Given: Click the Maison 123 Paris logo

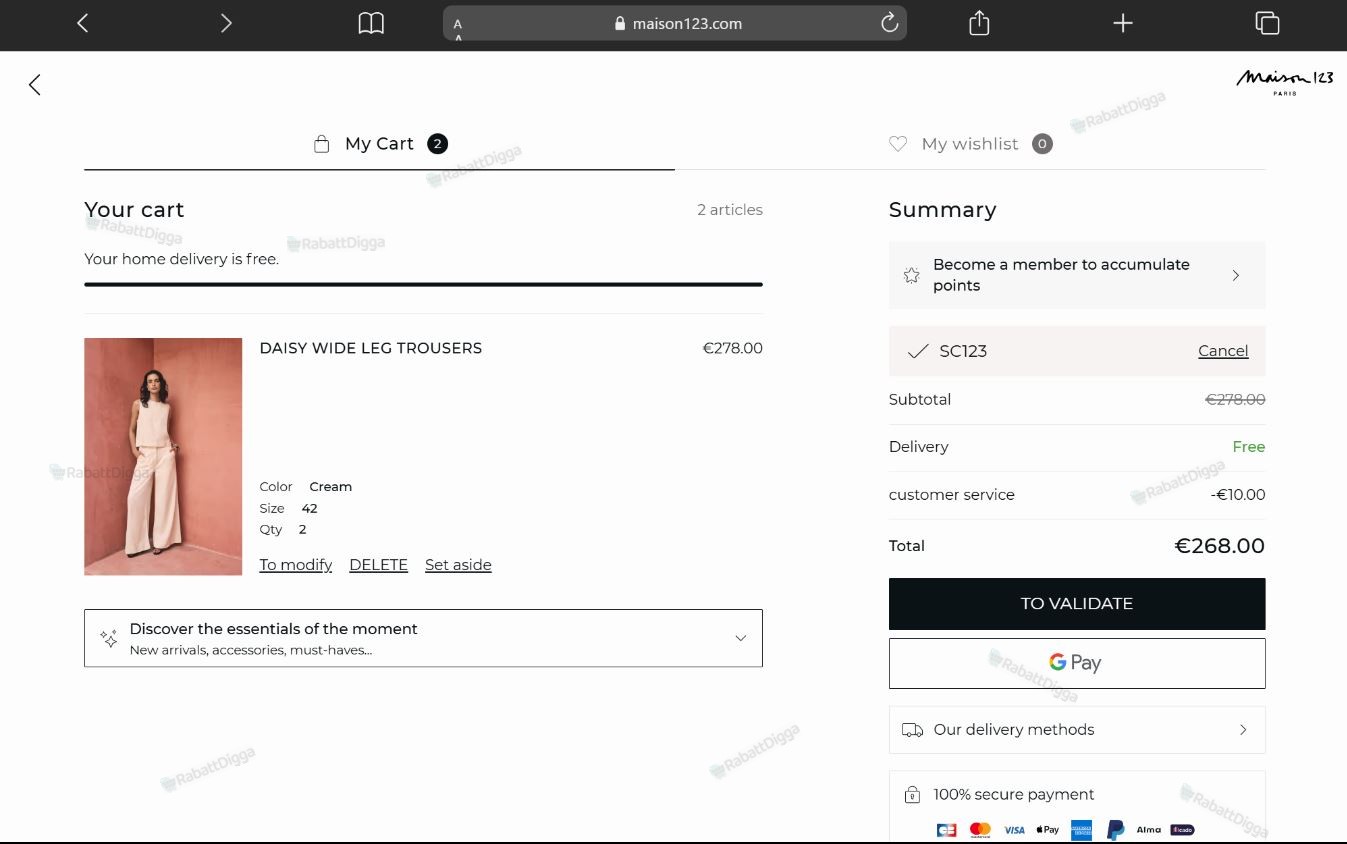Looking at the screenshot, I should coord(1285,81).
